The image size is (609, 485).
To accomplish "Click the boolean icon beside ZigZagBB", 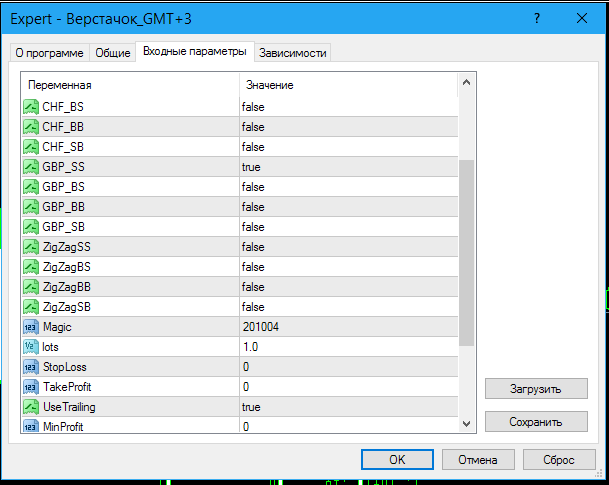I will (31, 287).
